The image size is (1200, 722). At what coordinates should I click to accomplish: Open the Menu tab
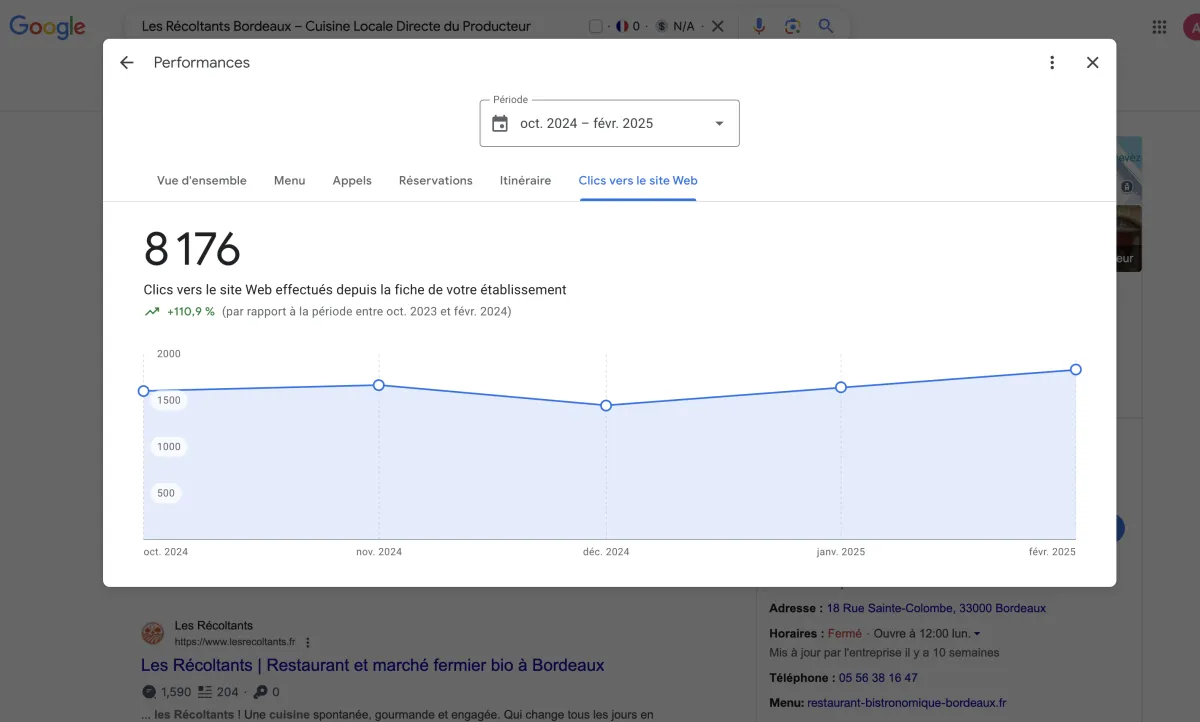click(x=290, y=181)
